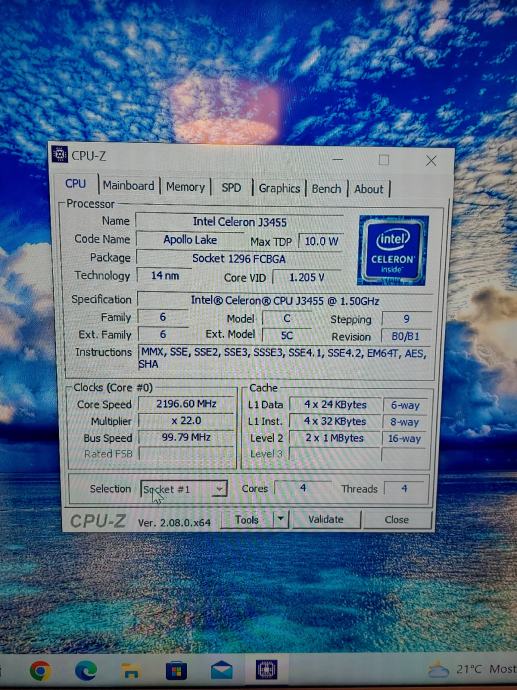The image size is (517, 690).
Task: Open the Mail app taskbar icon
Action: click(x=222, y=671)
